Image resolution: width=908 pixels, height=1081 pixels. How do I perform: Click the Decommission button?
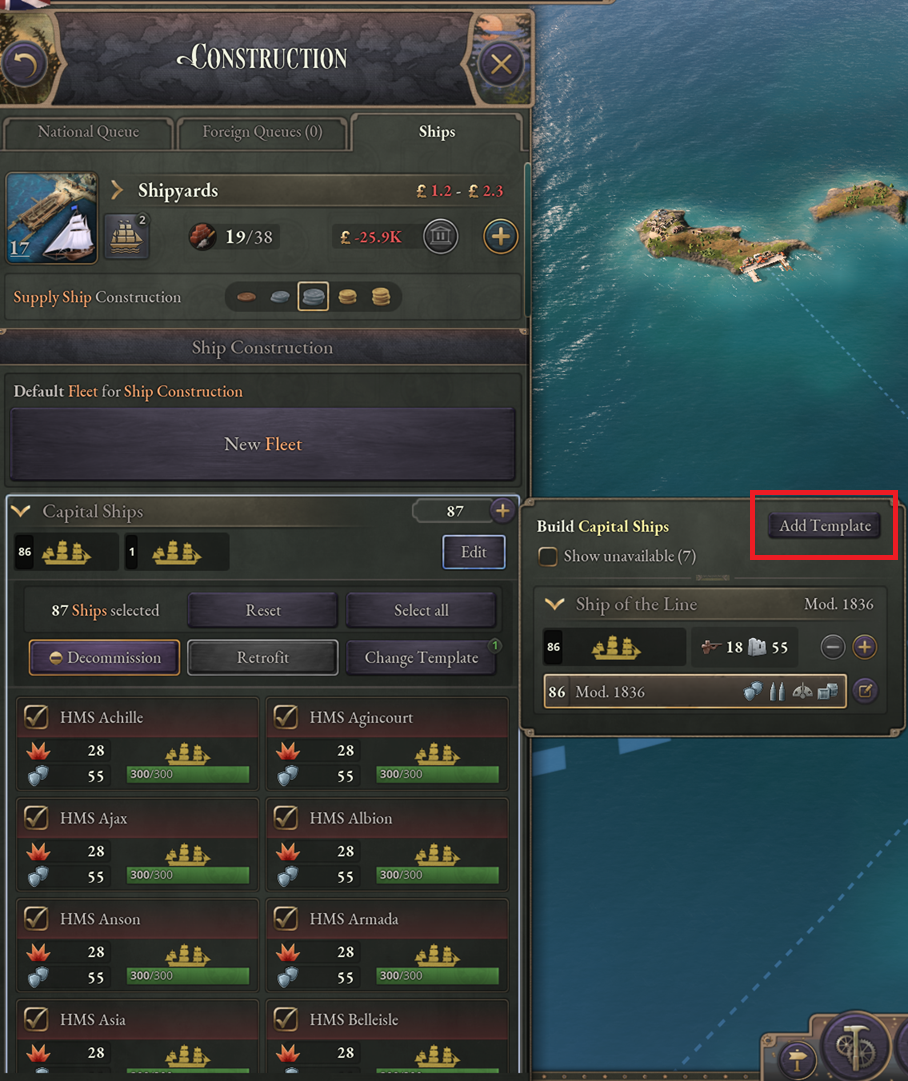coord(105,657)
